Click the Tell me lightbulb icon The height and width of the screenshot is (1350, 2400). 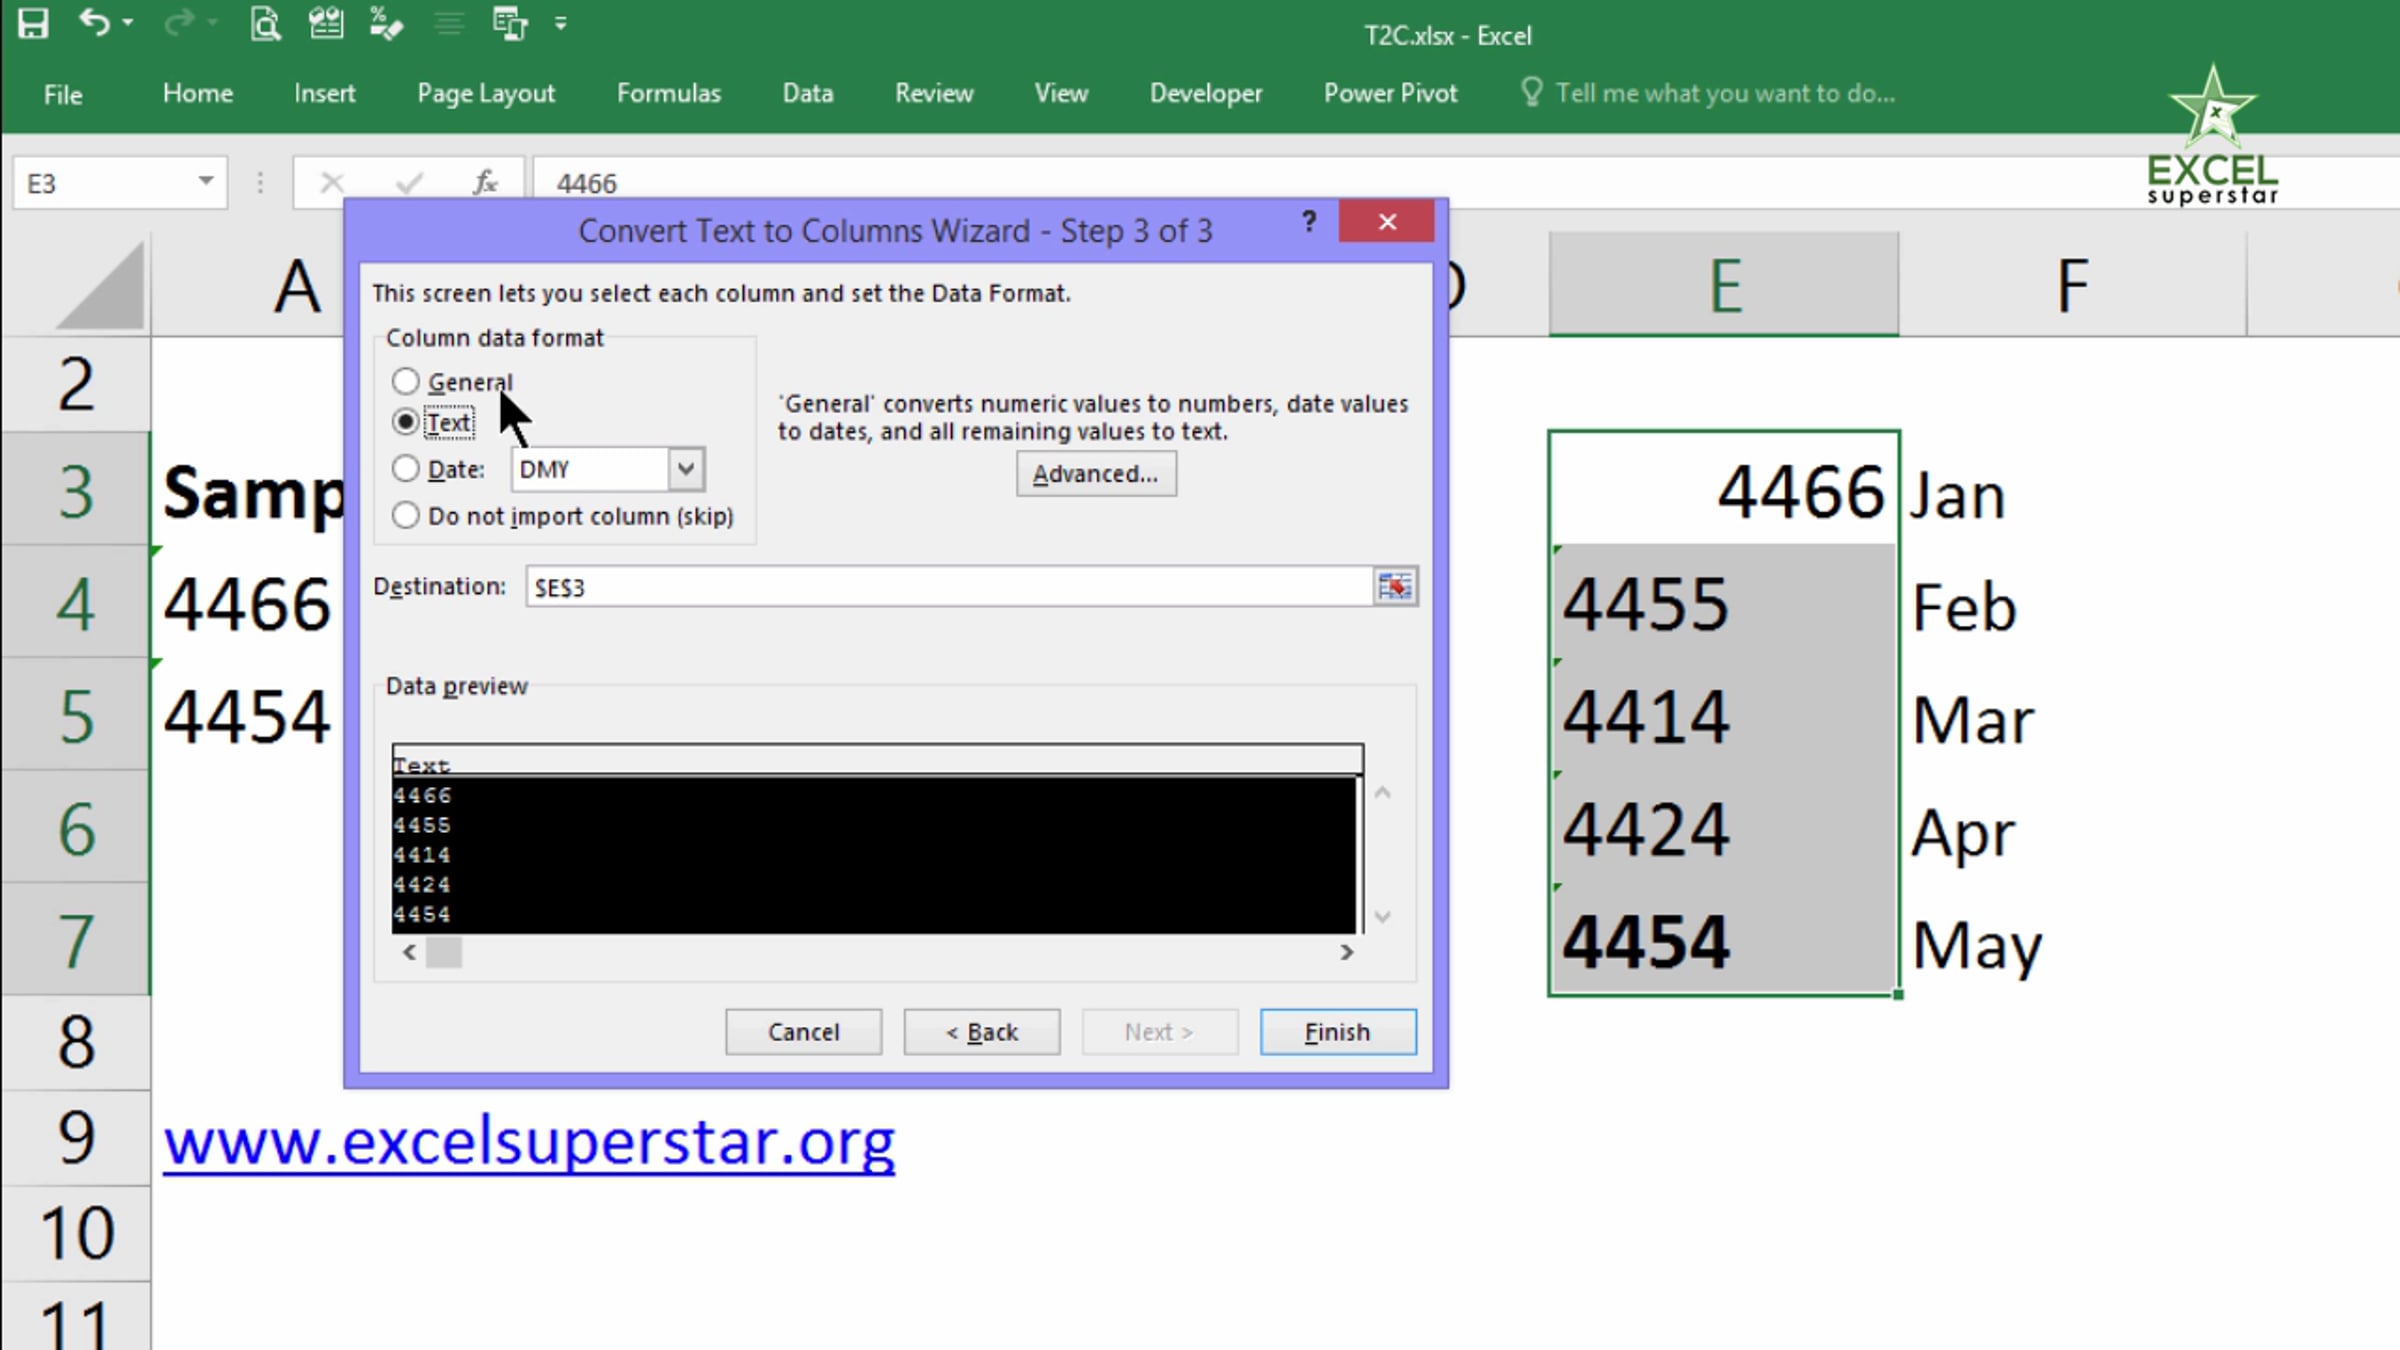tap(1531, 93)
